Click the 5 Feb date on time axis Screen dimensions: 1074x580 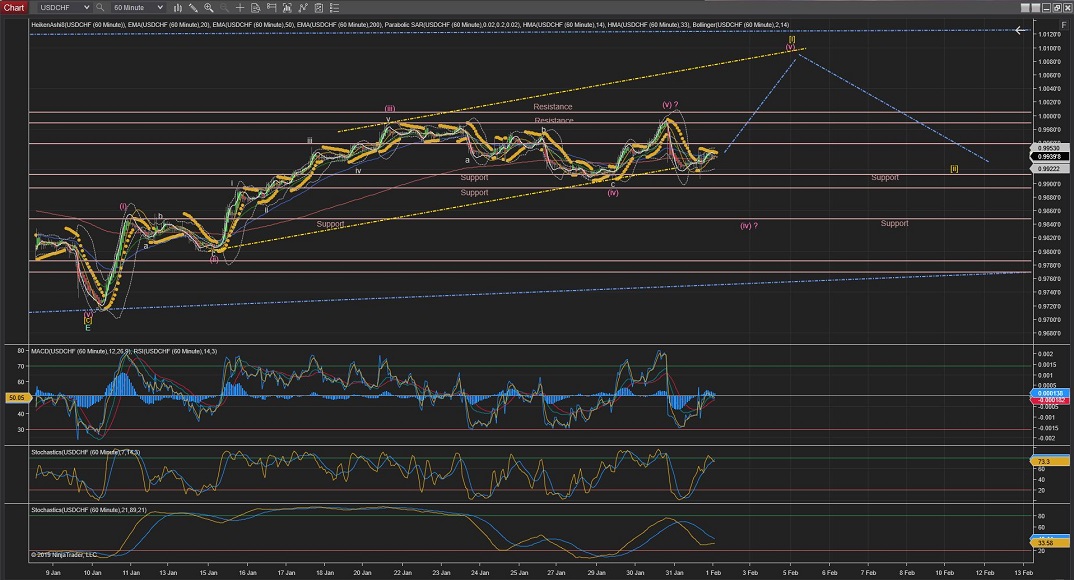click(x=790, y=572)
